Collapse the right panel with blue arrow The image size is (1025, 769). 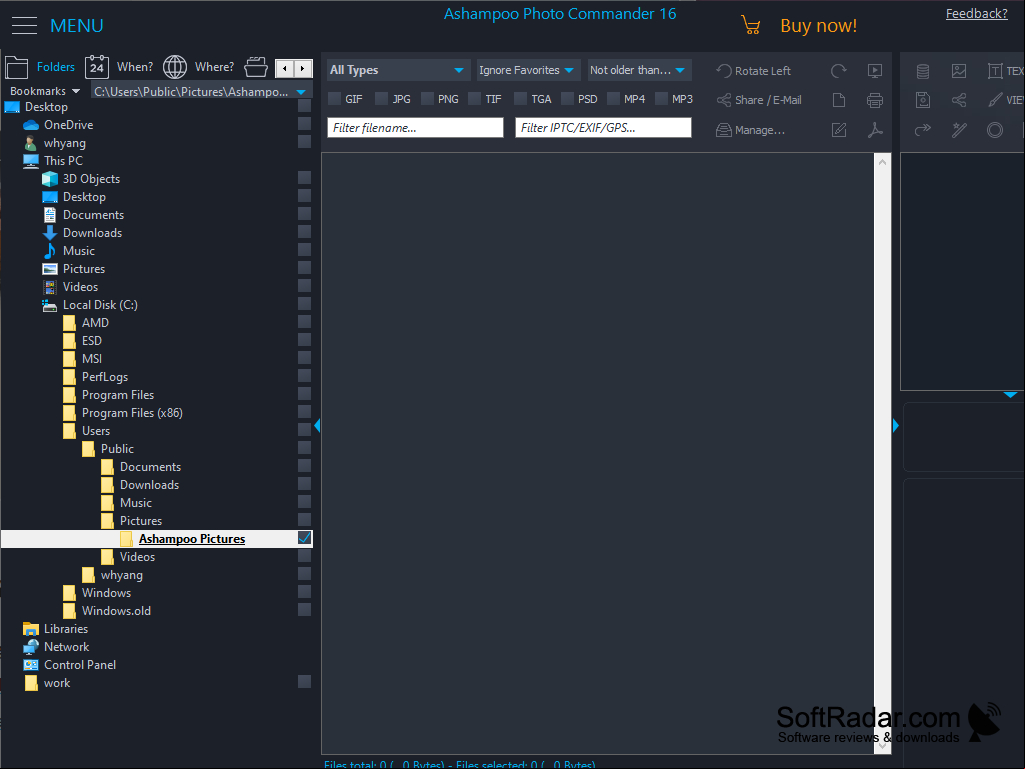pyautogui.click(x=896, y=426)
